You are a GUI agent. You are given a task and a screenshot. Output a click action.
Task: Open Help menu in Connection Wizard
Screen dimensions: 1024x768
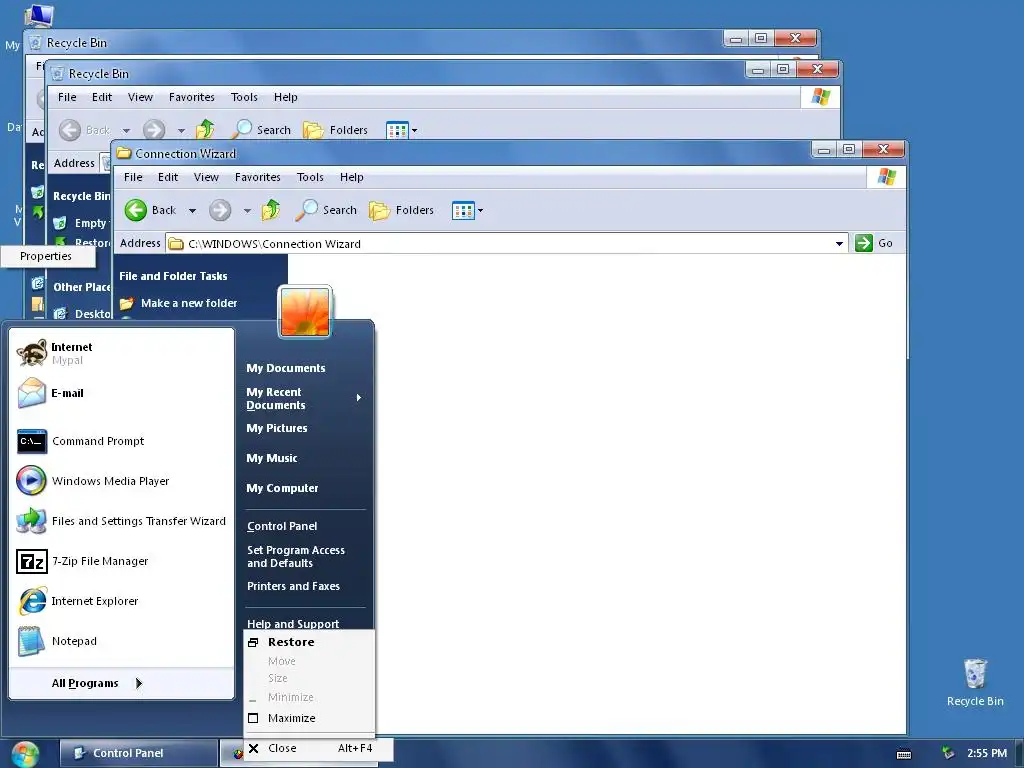point(351,177)
